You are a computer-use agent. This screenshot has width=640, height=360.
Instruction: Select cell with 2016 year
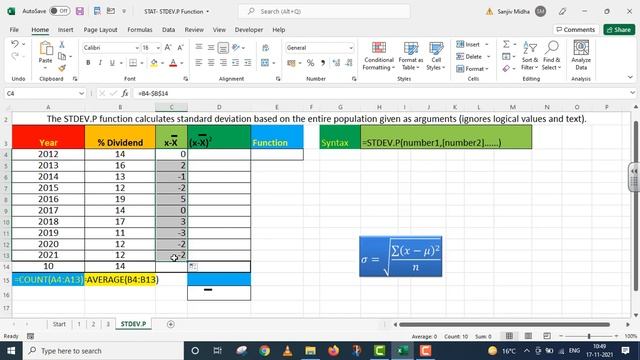click(48, 199)
